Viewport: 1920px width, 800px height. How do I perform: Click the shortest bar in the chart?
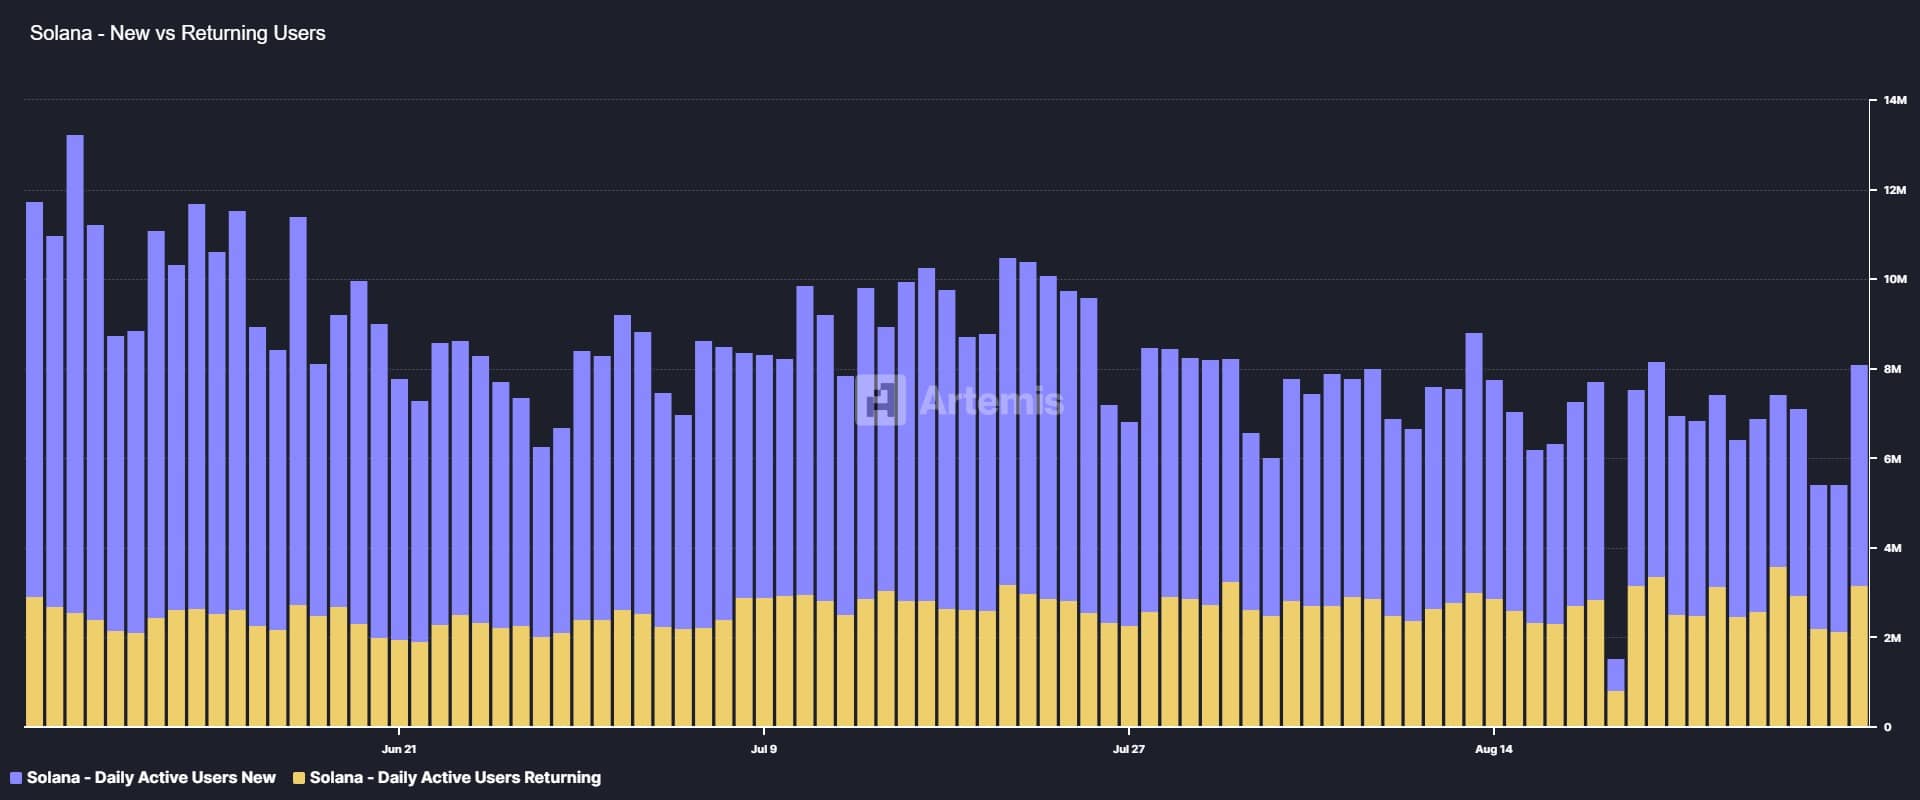pyautogui.click(x=1616, y=690)
